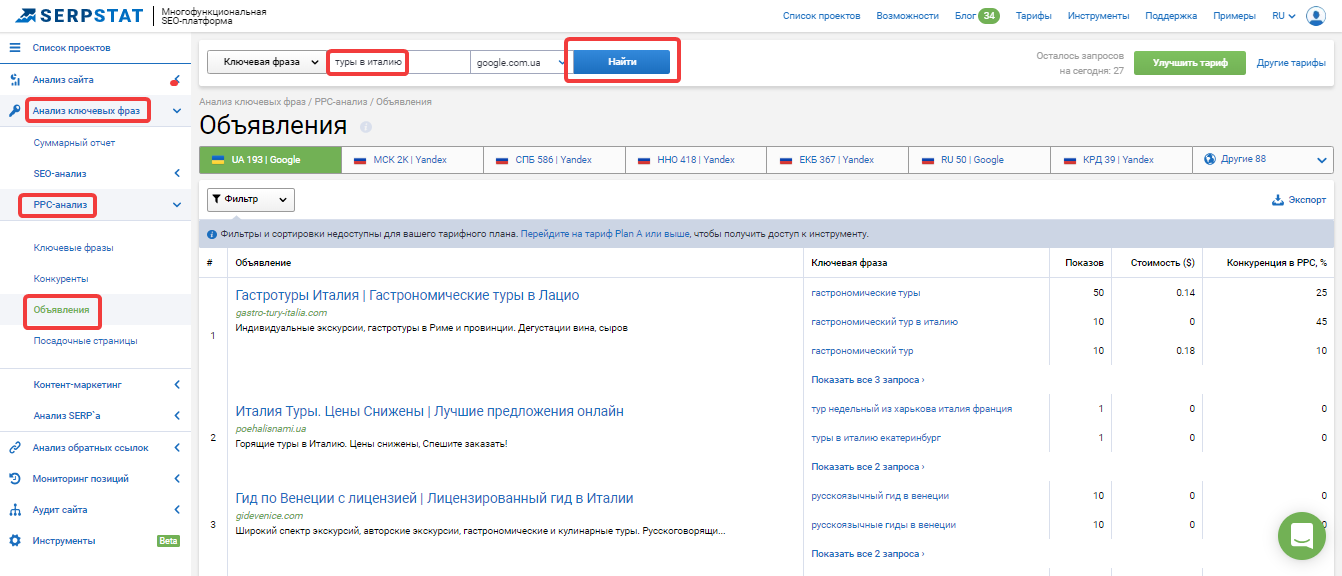The image size is (1342, 576).
Task: Open the Гид по Венеции ad link
Action: pos(434,498)
